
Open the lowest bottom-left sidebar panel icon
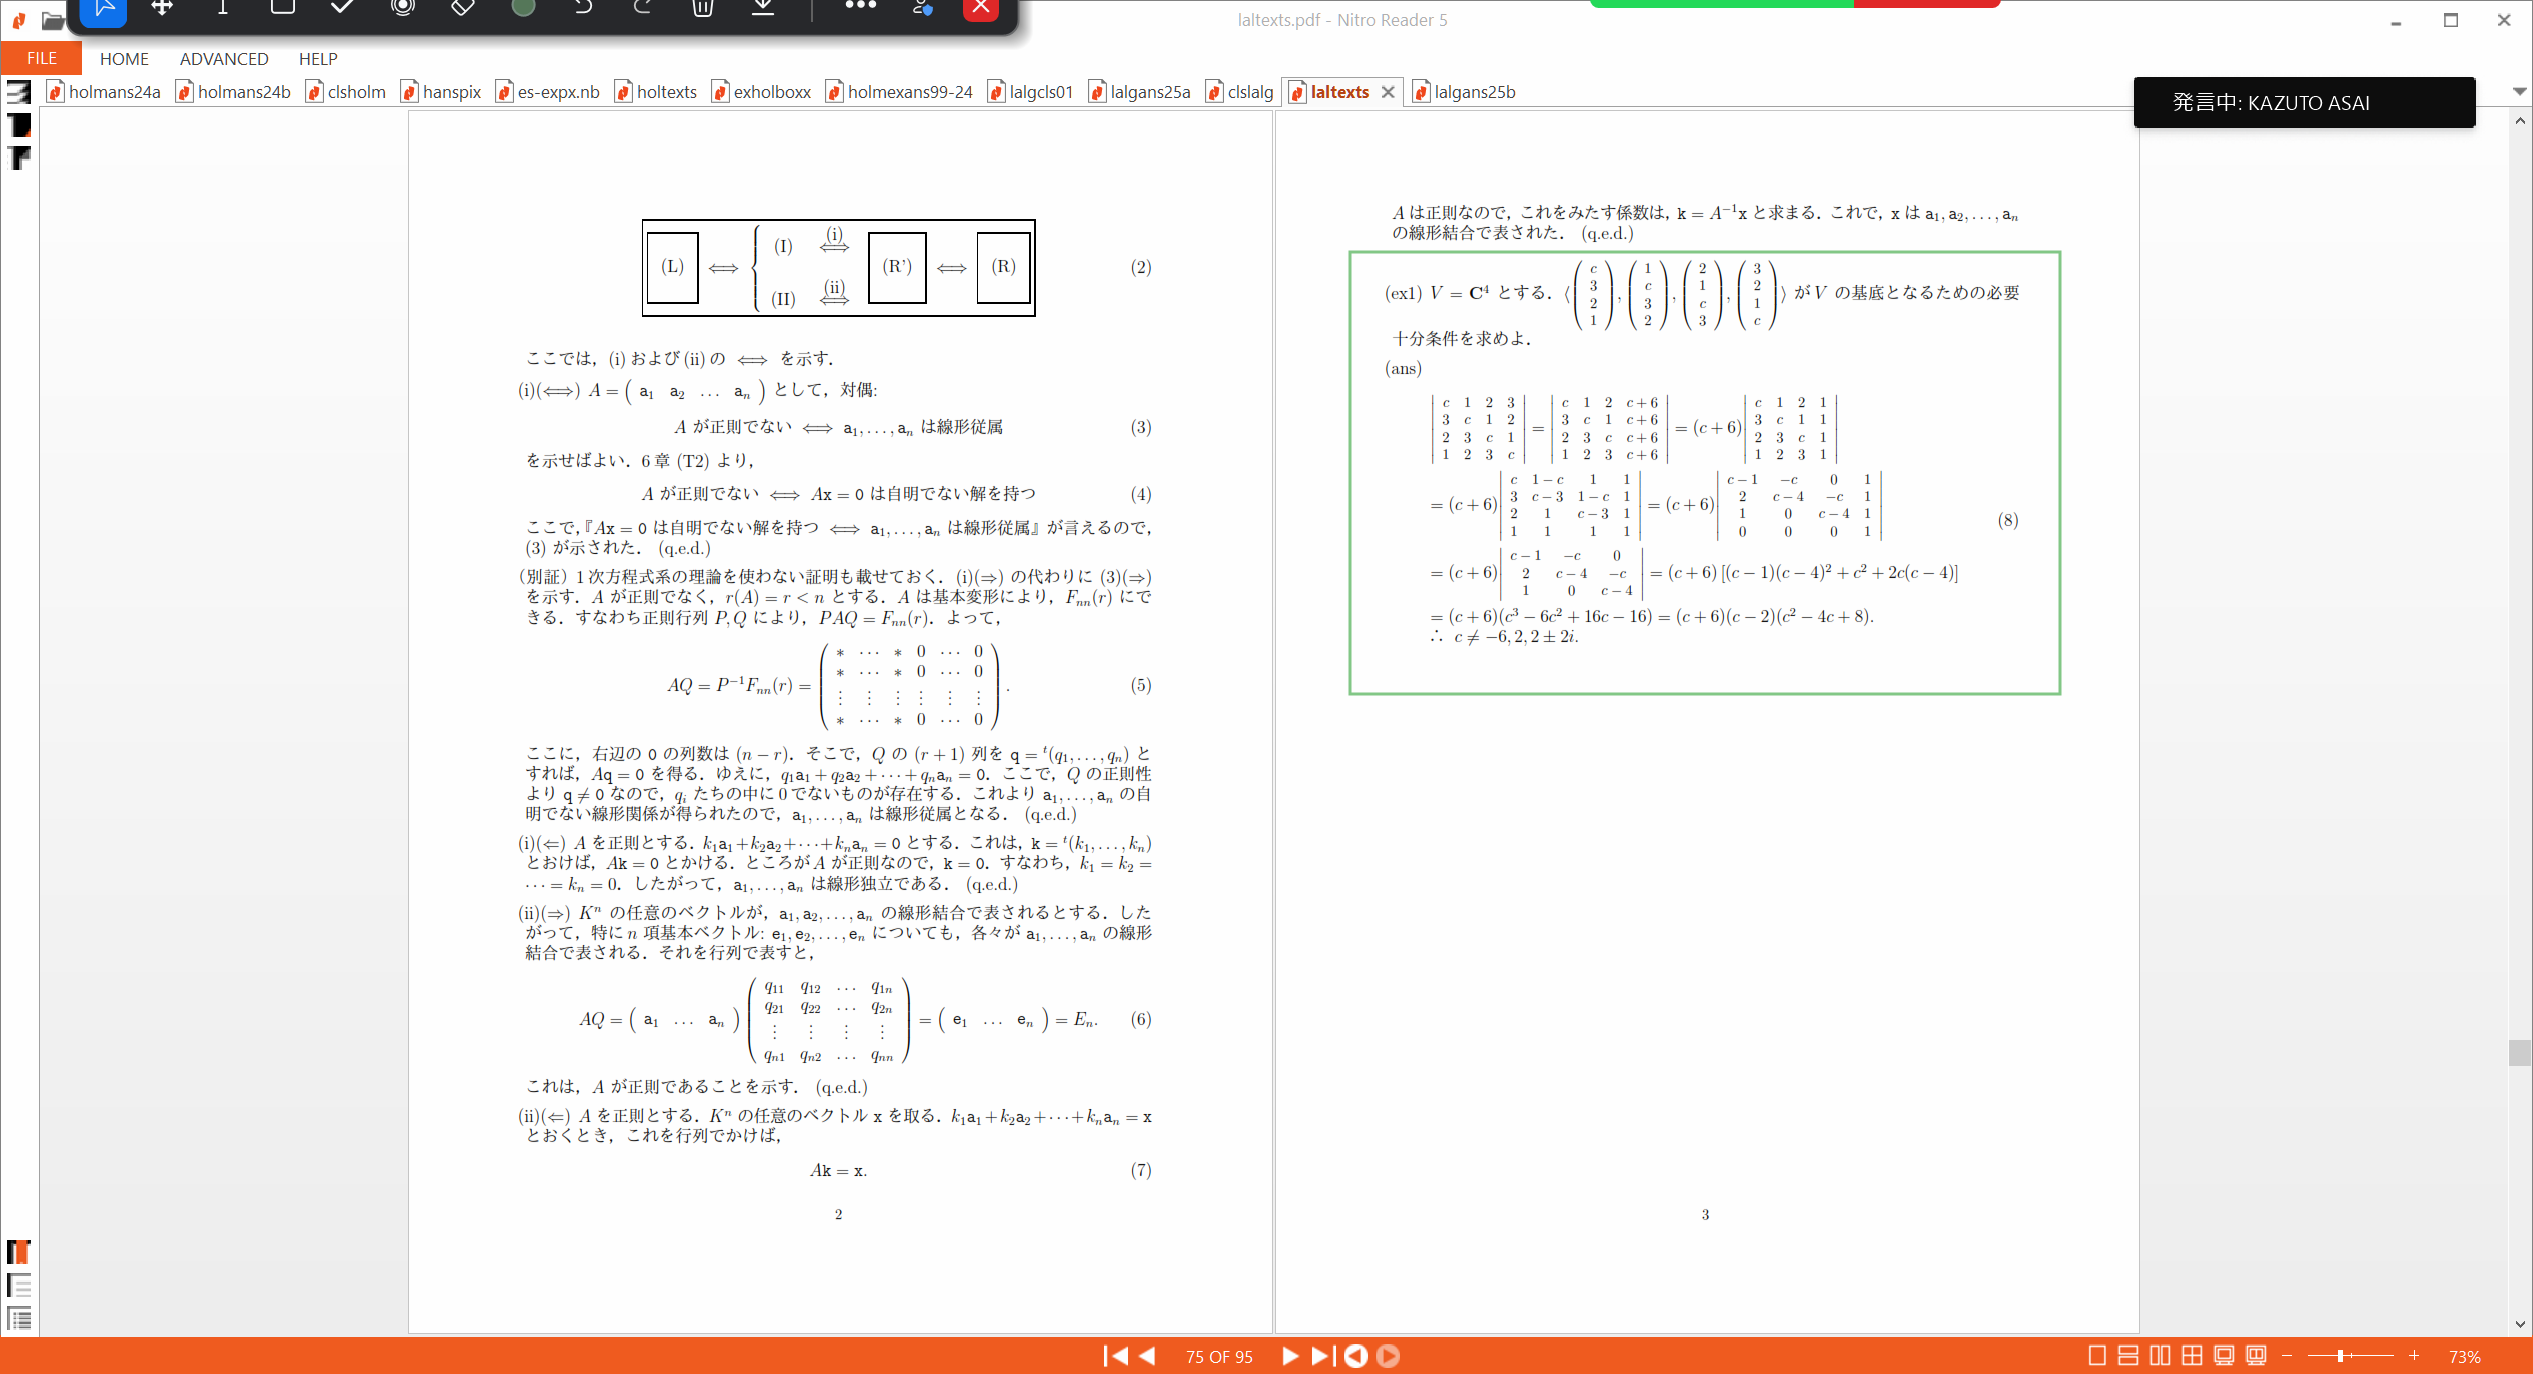[19, 1318]
